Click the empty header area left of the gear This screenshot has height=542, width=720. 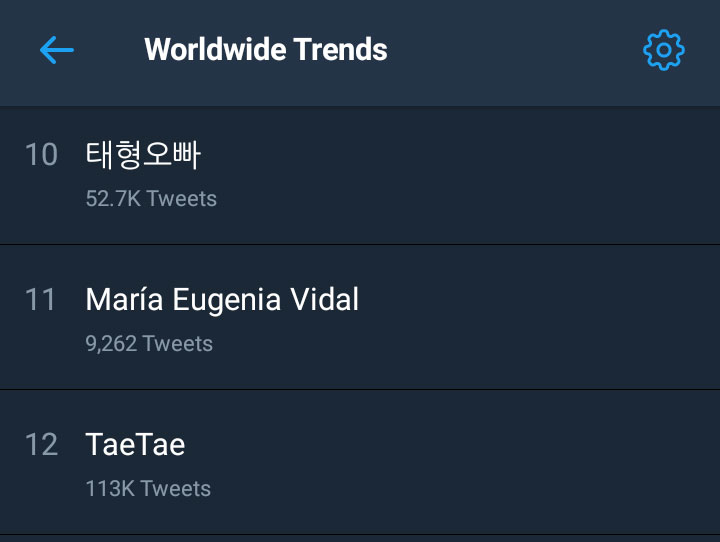coord(514,50)
